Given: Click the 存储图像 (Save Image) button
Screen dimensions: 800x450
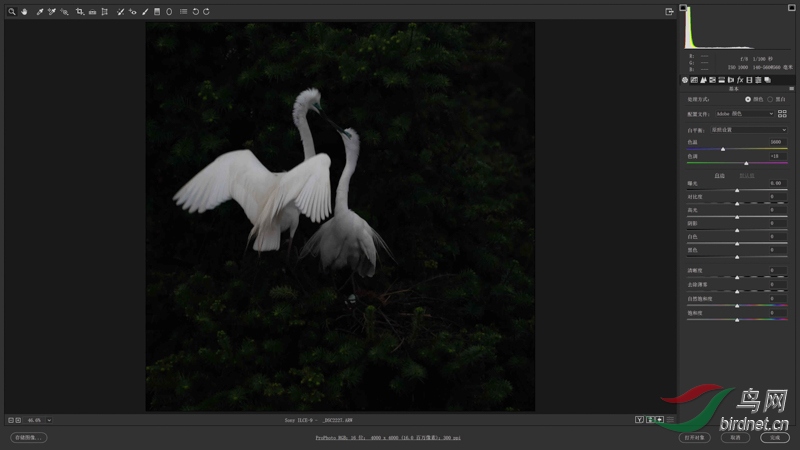Looking at the screenshot, I should pyautogui.click(x=29, y=437).
